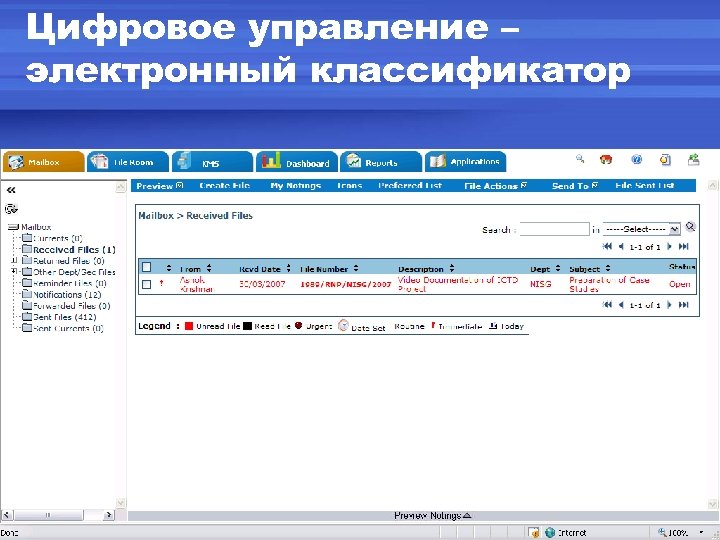Go to first page in upper pager
The image size is (720, 540).
607,247
